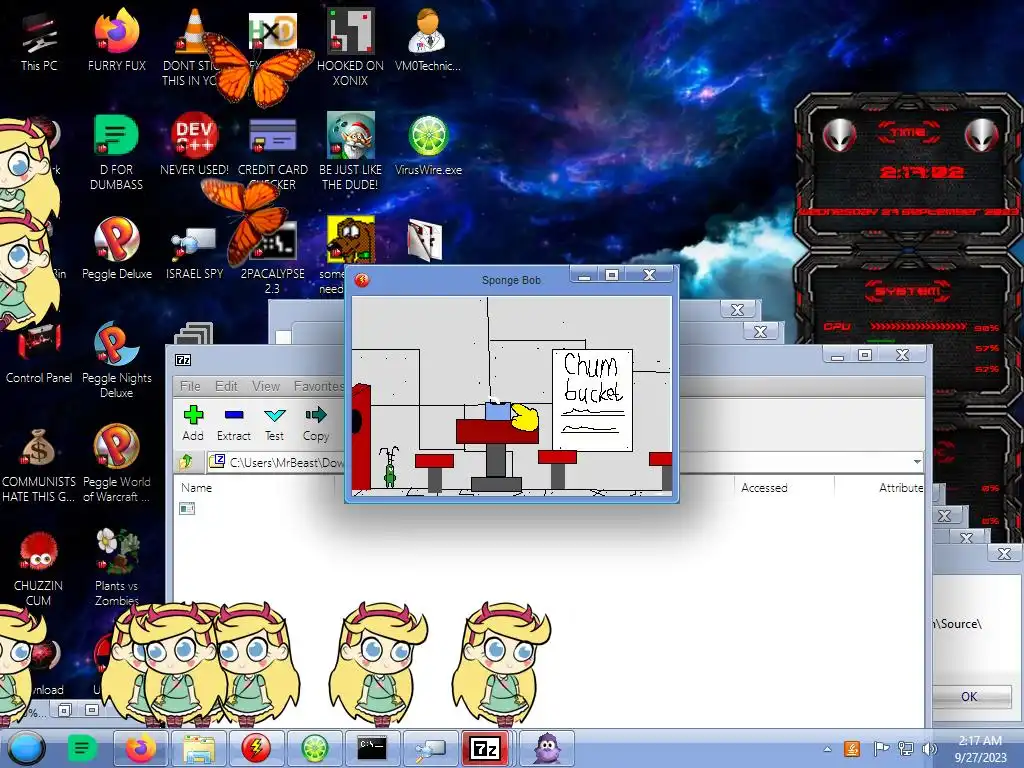The image size is (1024, 768).
Task: Launch NEVER USED! Dev-C++ shortcut
Action: pos(195,145)
